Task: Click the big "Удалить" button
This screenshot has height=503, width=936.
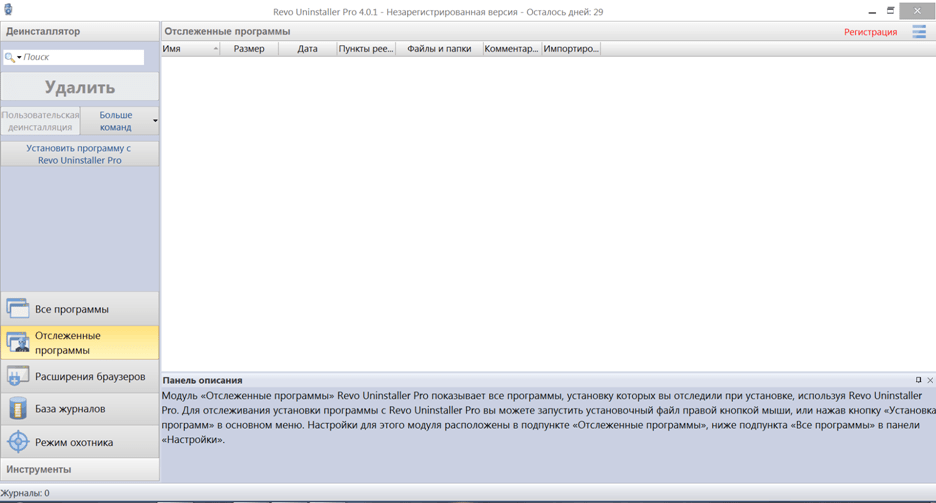Action: tap(80, 87)
